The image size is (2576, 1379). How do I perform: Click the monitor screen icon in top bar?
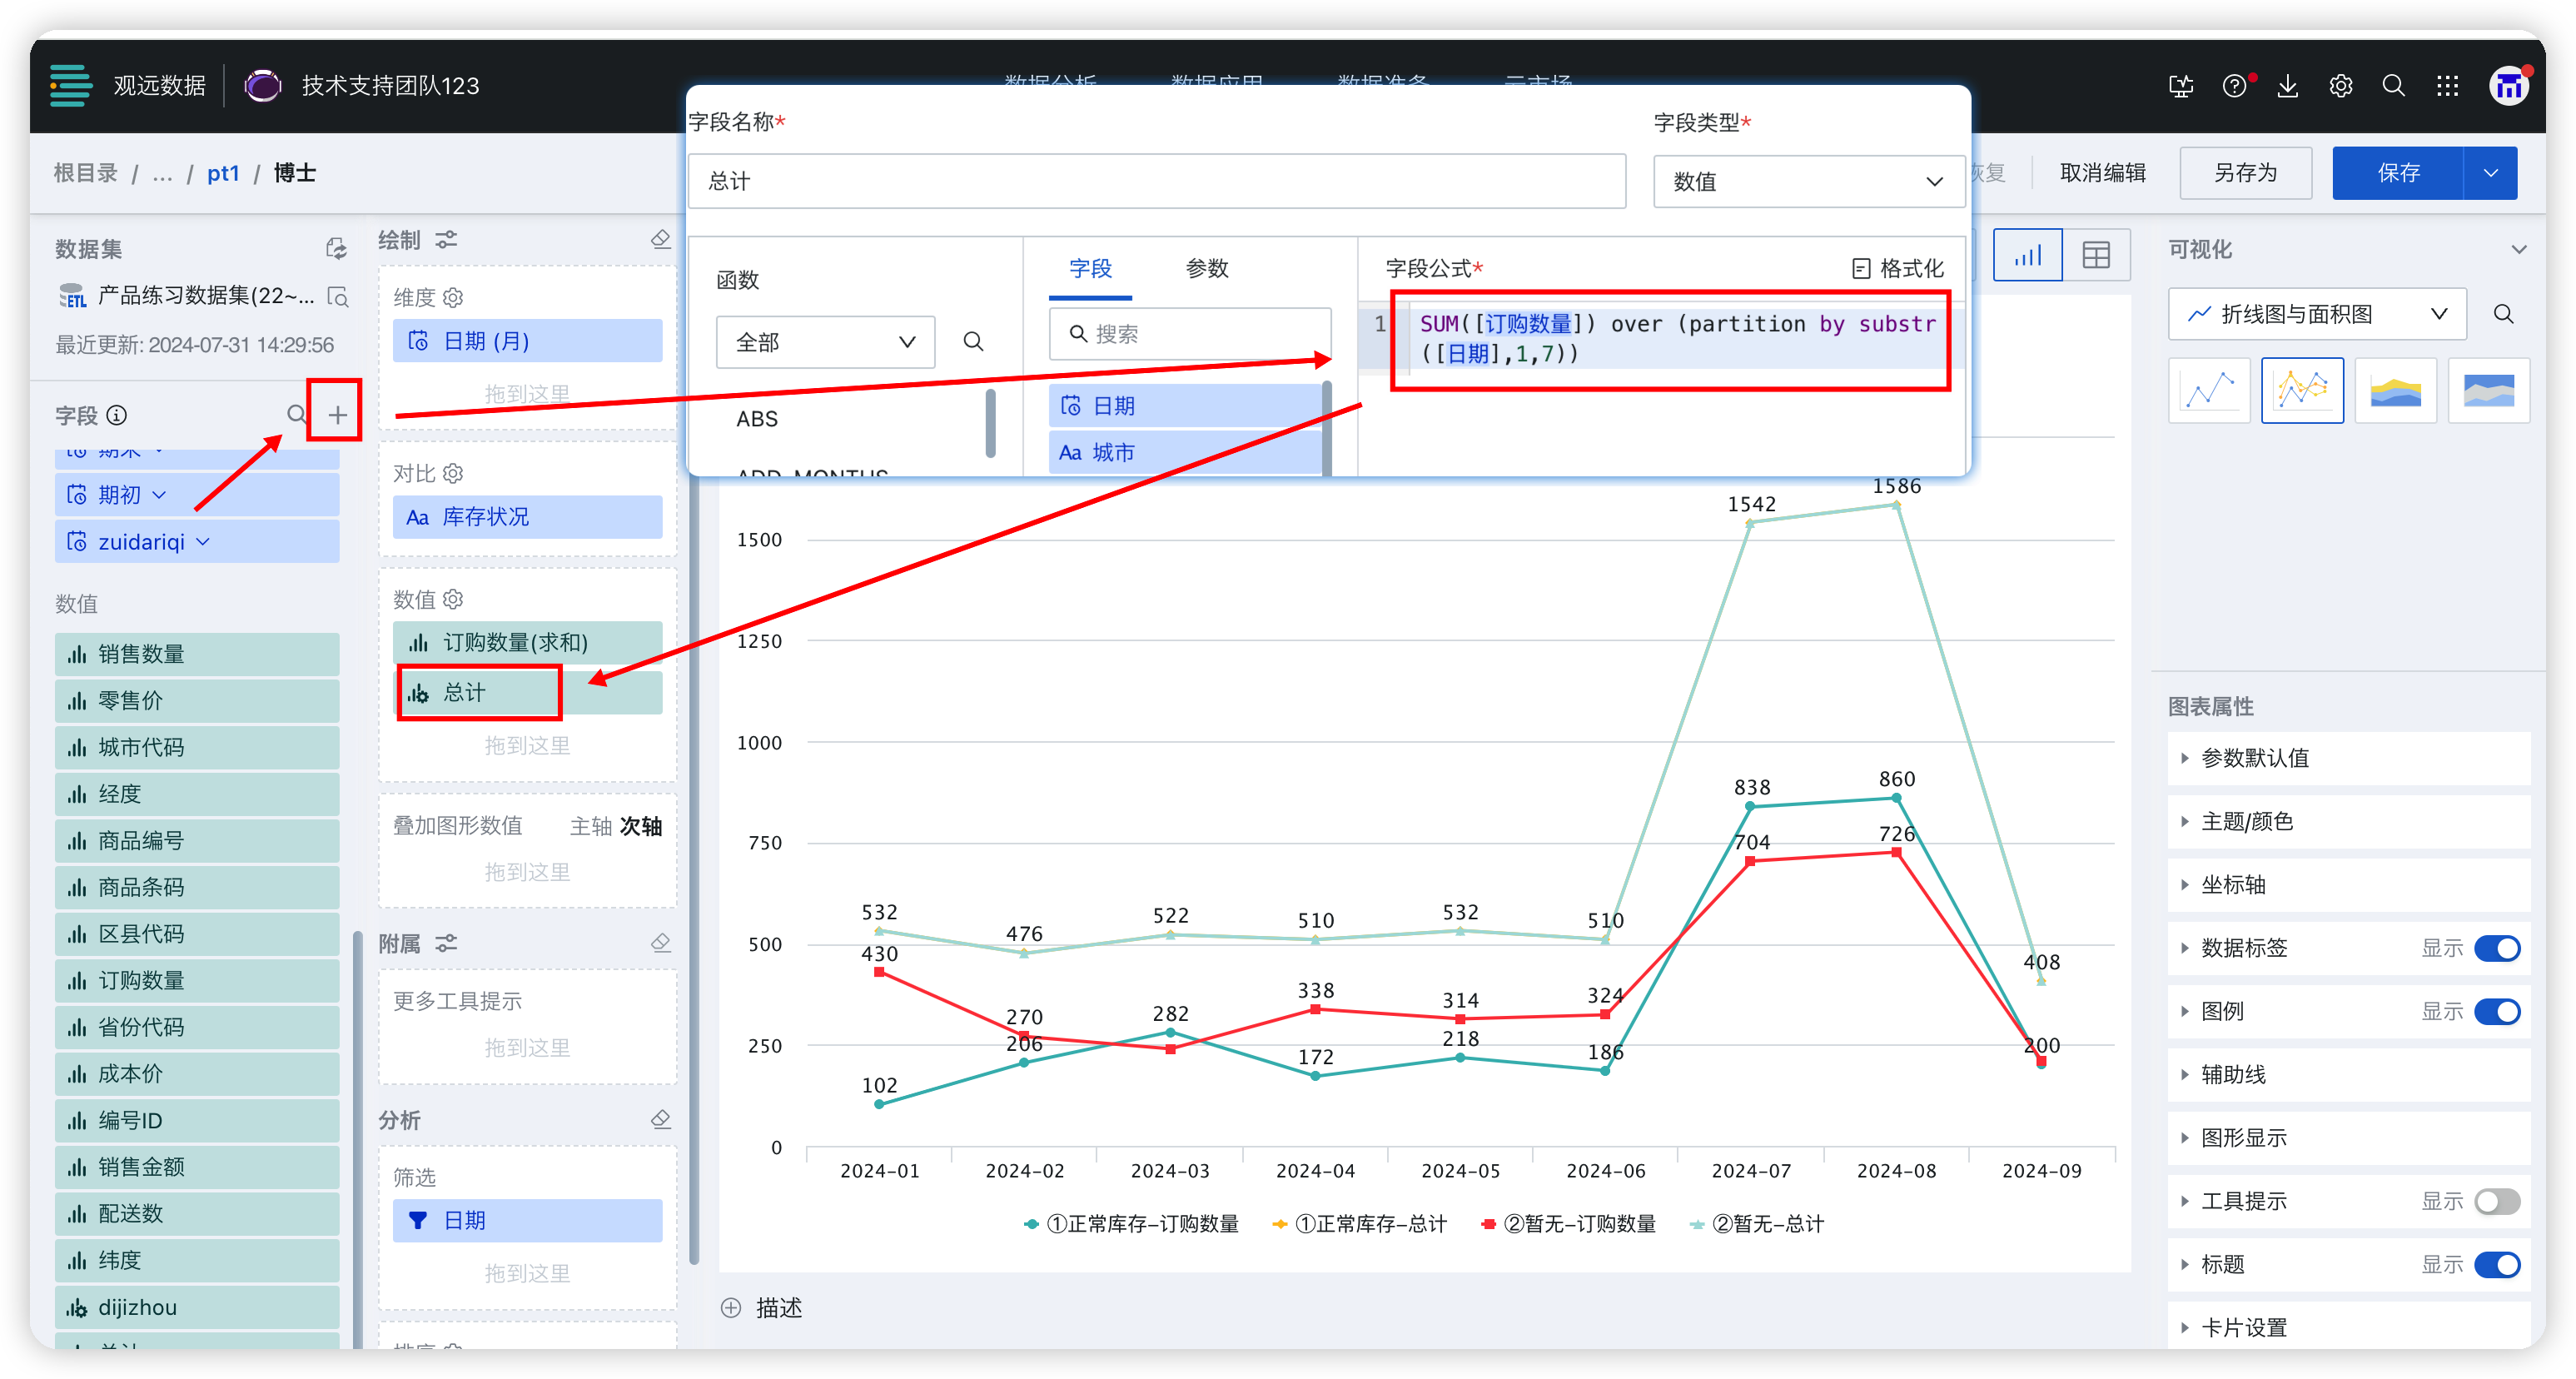[x=2180, y=86]
